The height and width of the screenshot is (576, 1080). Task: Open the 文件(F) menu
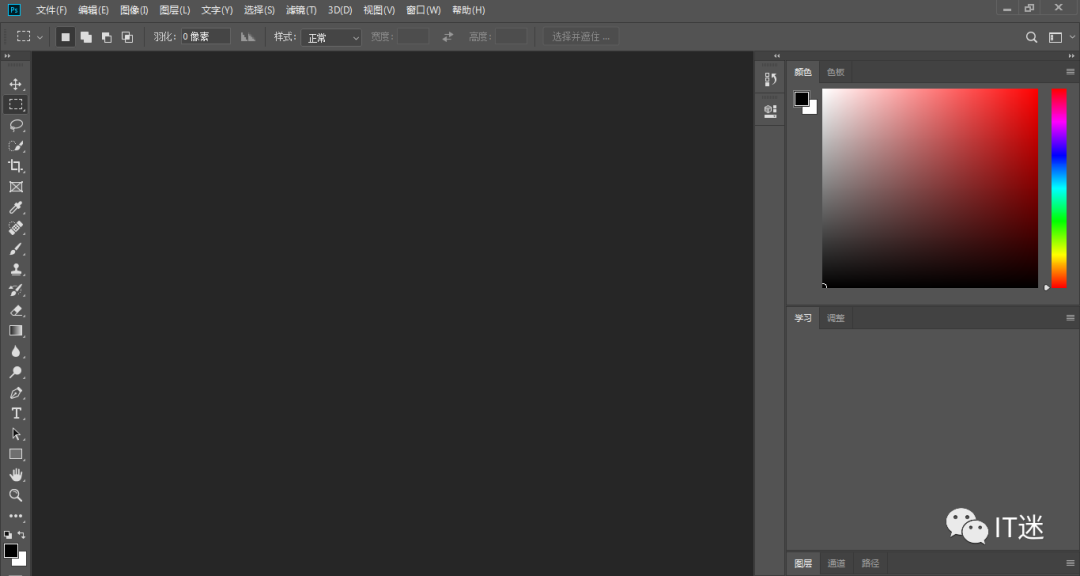(x=52, y=10)
